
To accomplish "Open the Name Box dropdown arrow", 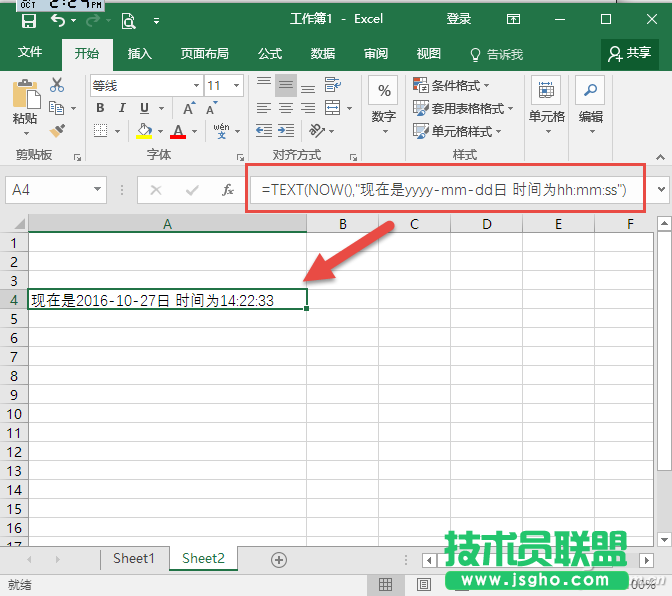I will click(98, 189).
